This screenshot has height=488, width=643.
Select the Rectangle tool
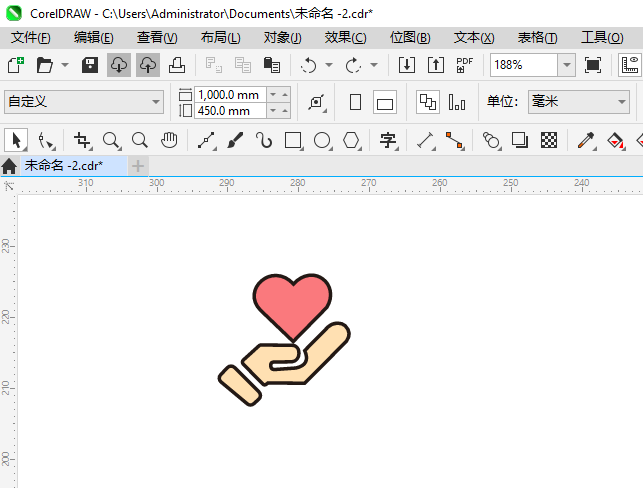pyautogui.click(x=294, y=140)
